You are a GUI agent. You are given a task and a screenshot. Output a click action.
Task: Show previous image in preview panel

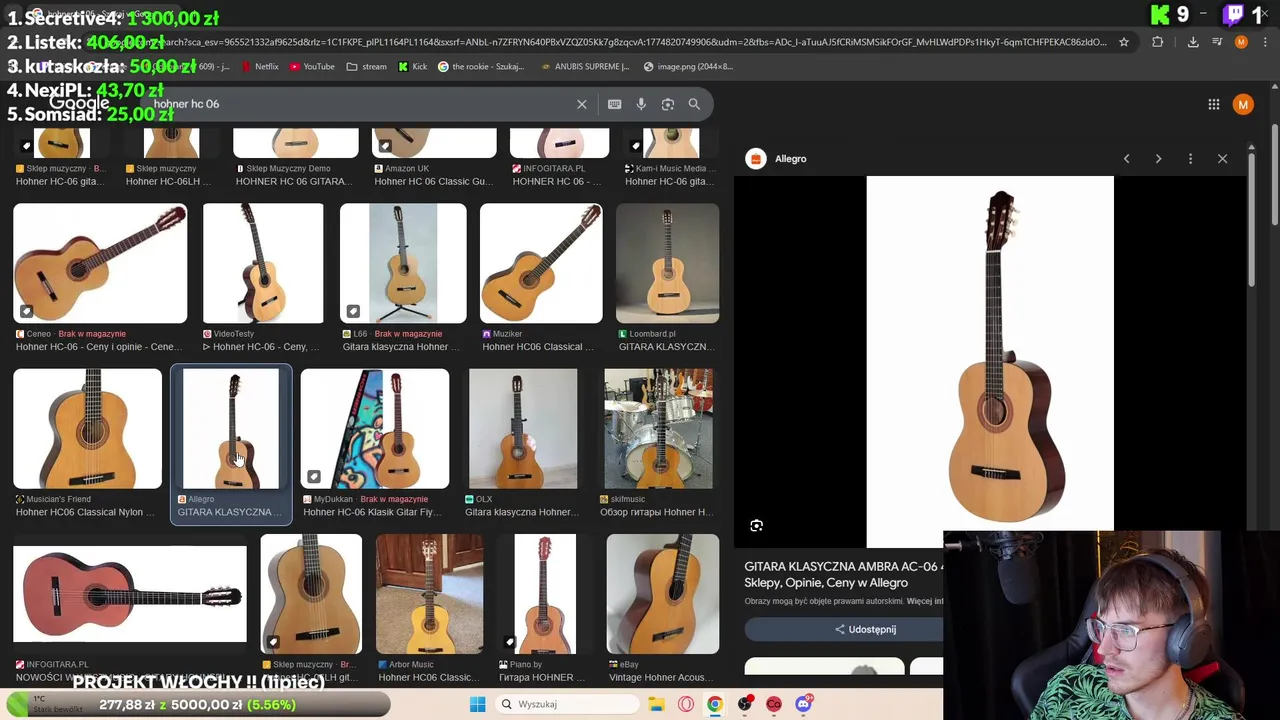1126,159
